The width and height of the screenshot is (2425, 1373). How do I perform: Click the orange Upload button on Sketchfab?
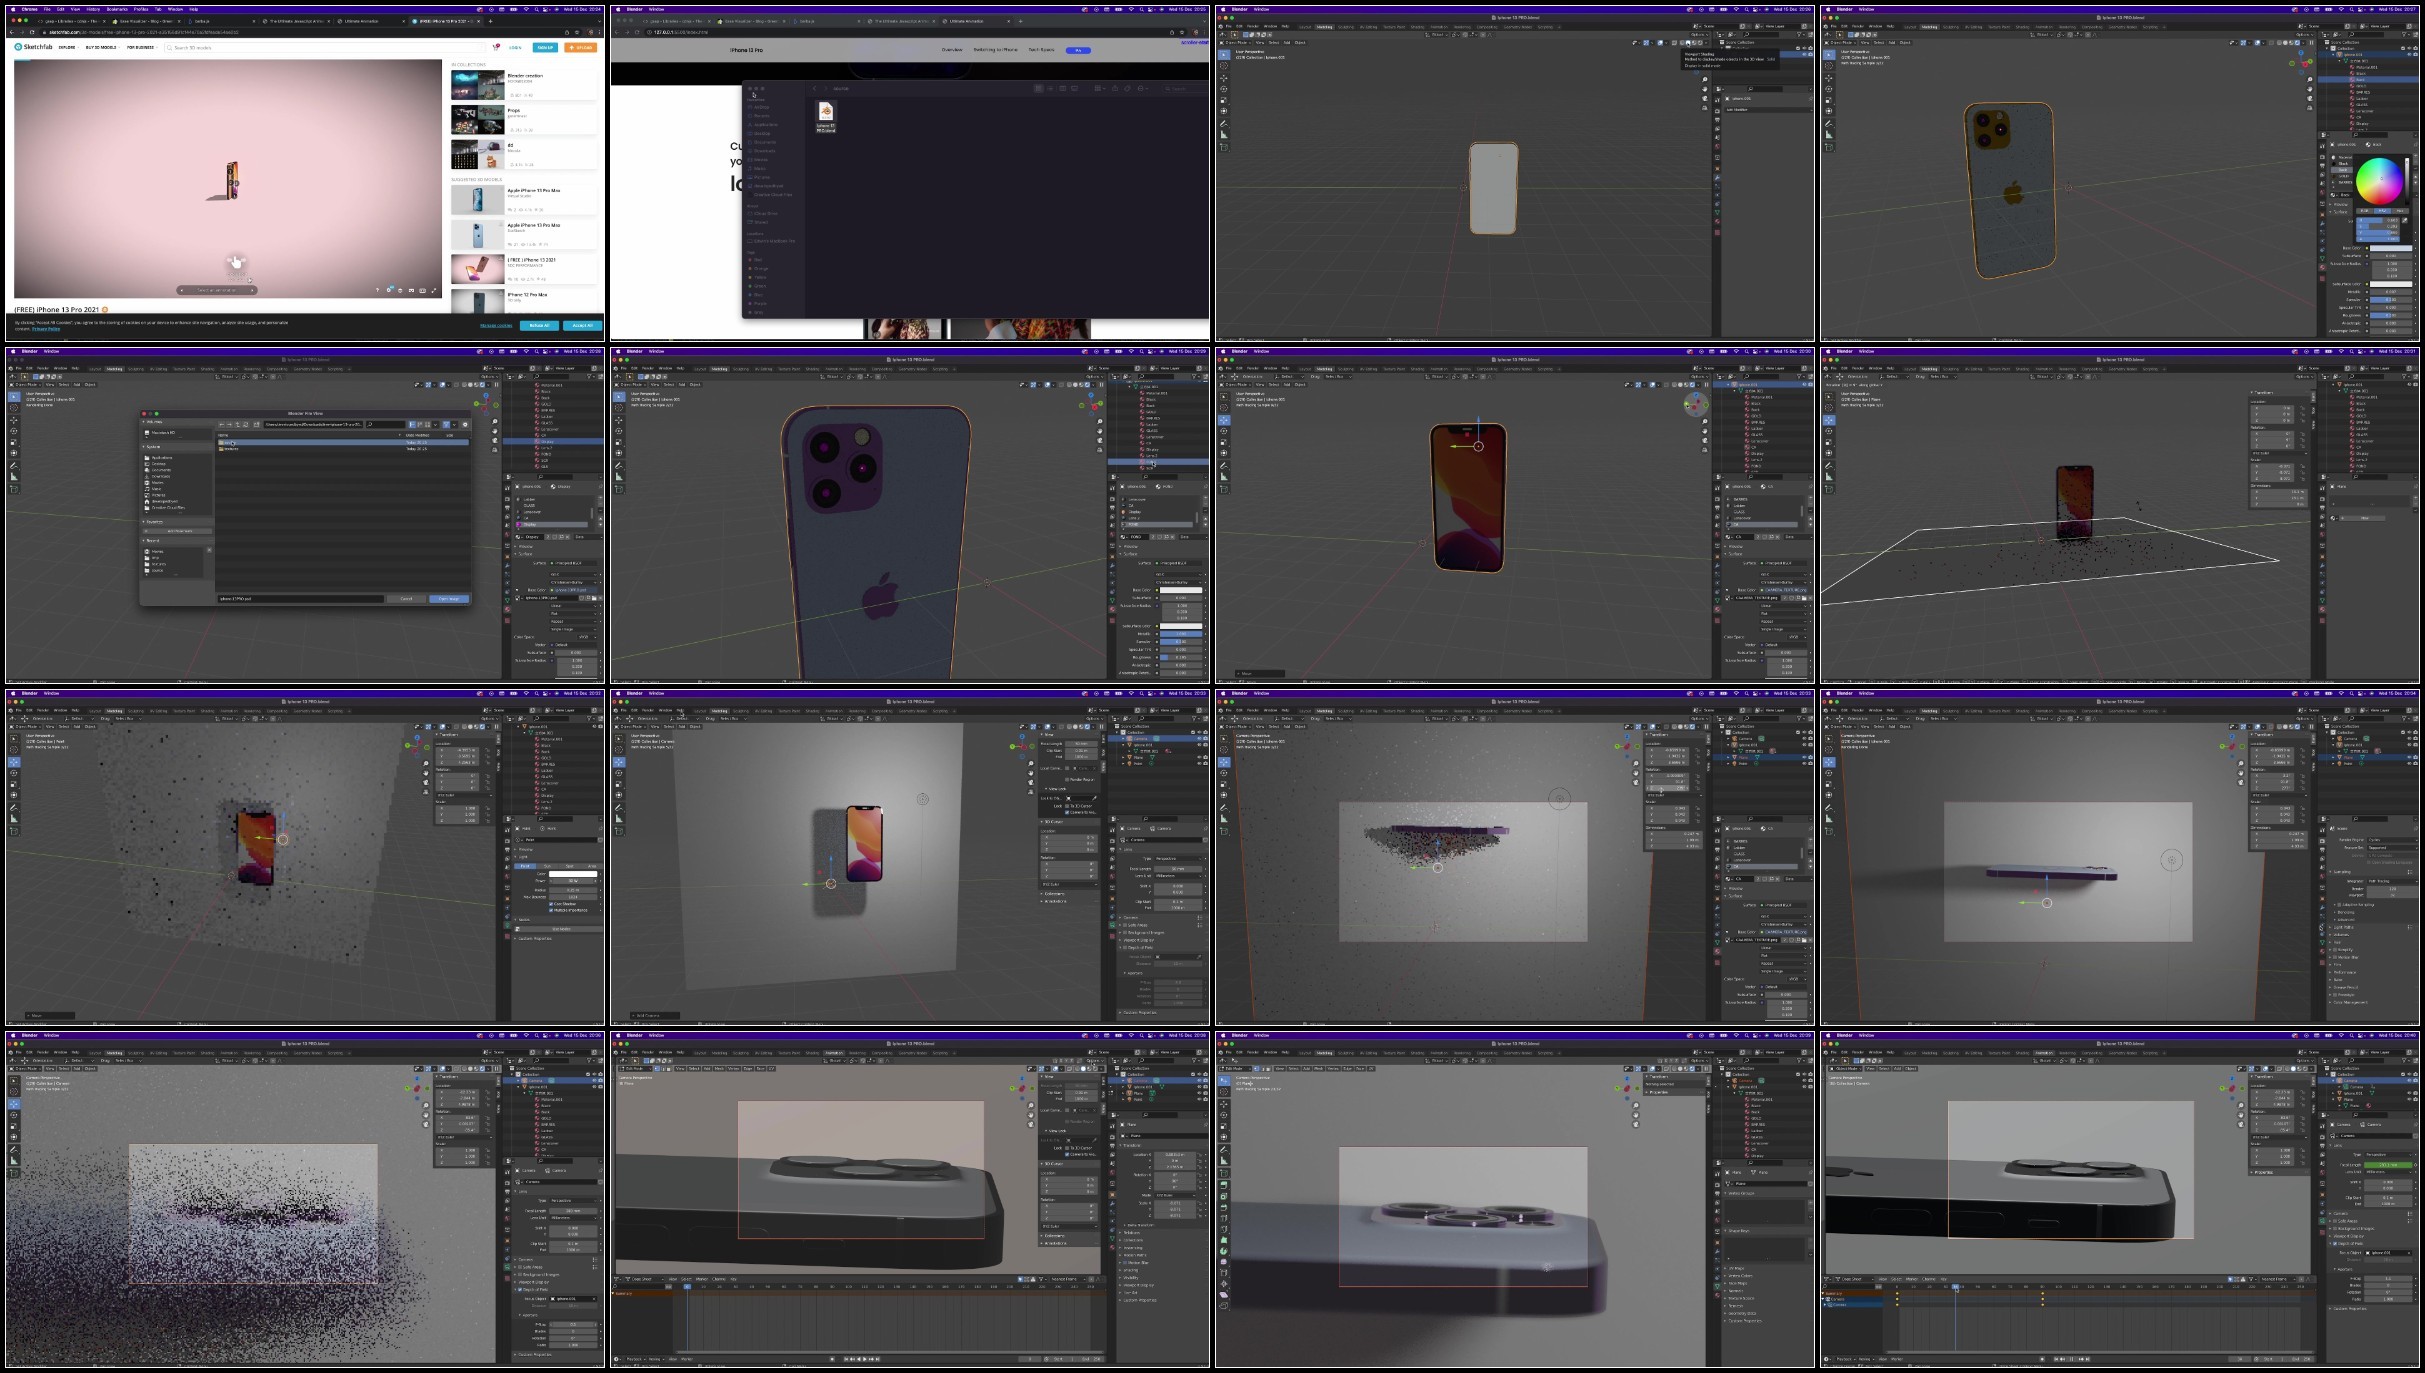coord(581,47)
